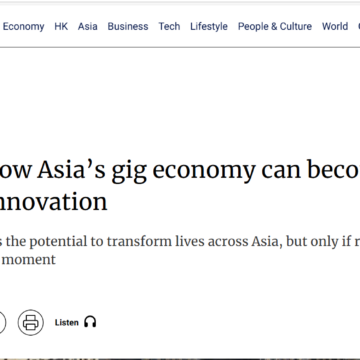360x360 pixels.
Task: Open the Lifestyle section
Action: (209, 26)
